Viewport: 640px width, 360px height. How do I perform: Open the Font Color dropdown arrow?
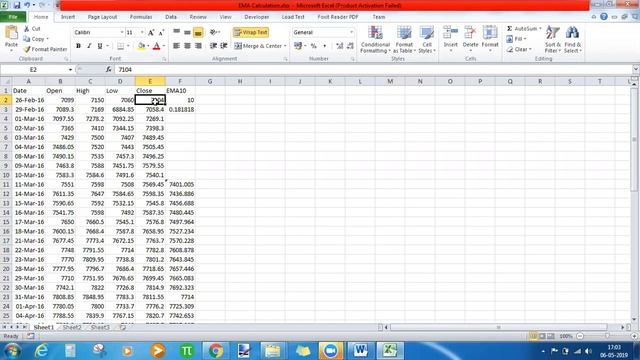click(164, 46)
